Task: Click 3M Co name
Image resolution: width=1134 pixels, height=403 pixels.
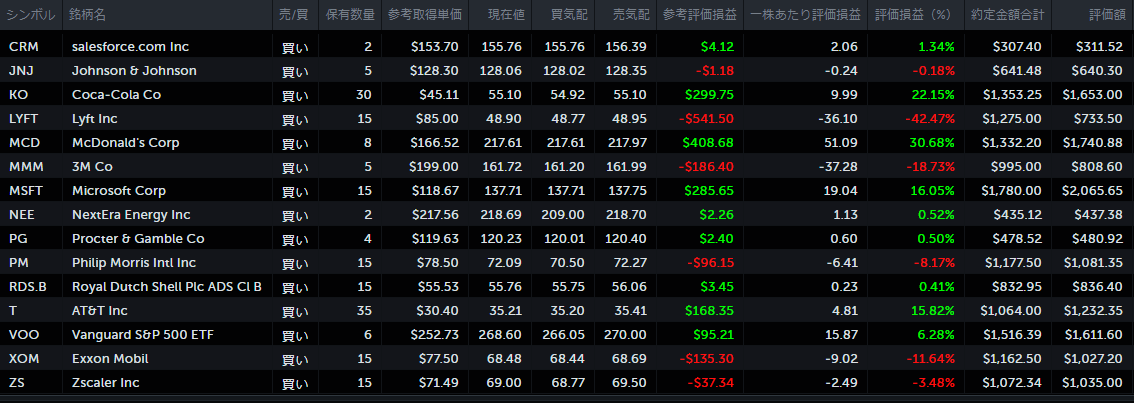Action: [x=93, y=166]
